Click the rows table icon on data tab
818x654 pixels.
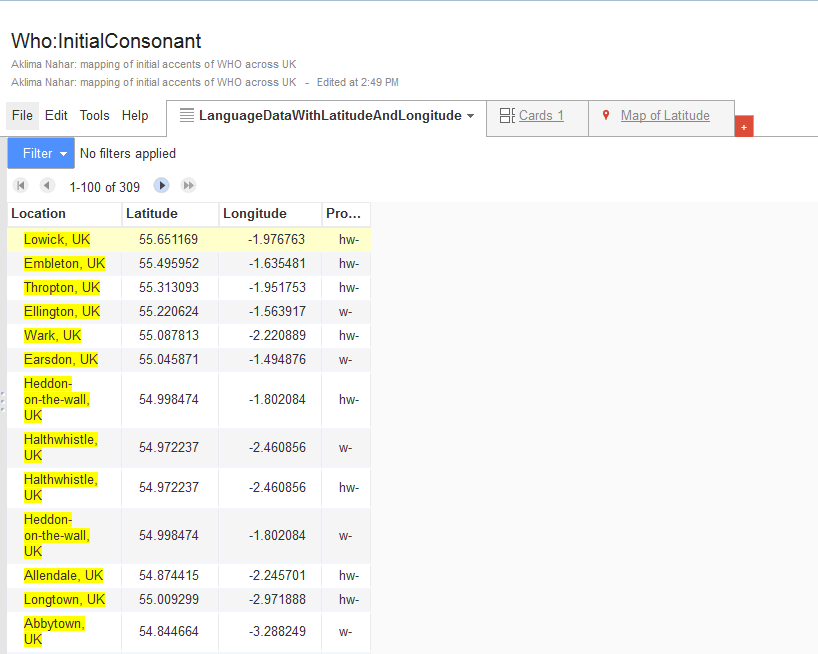point(186,116)
